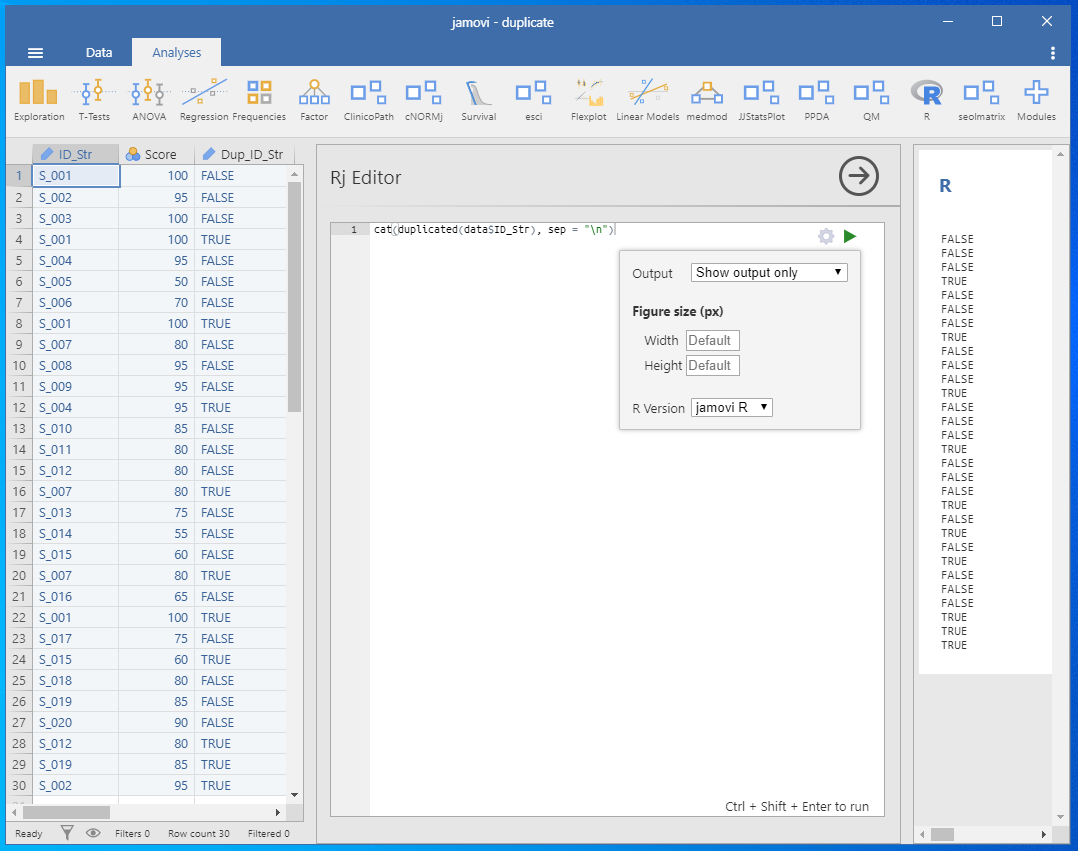
Task: Open the T-Tests analysis menu
Action: click(94, 100)
